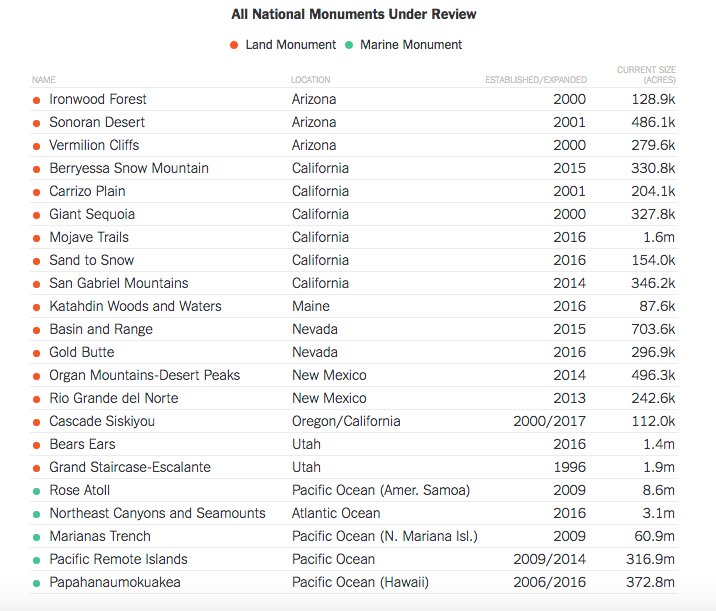716x611 pixels.
Task: Click the Marine Monument legend label
Action: click(411, 45)
